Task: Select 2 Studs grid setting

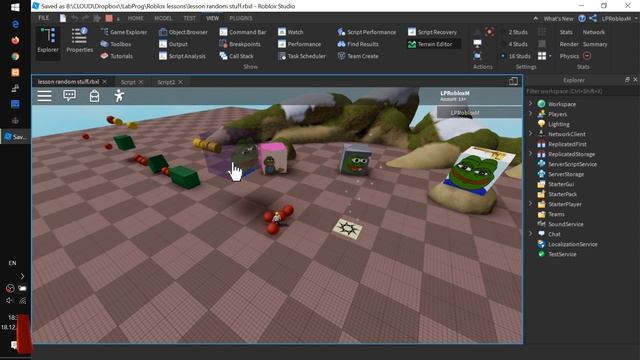Action: click(x=515, y=32)
